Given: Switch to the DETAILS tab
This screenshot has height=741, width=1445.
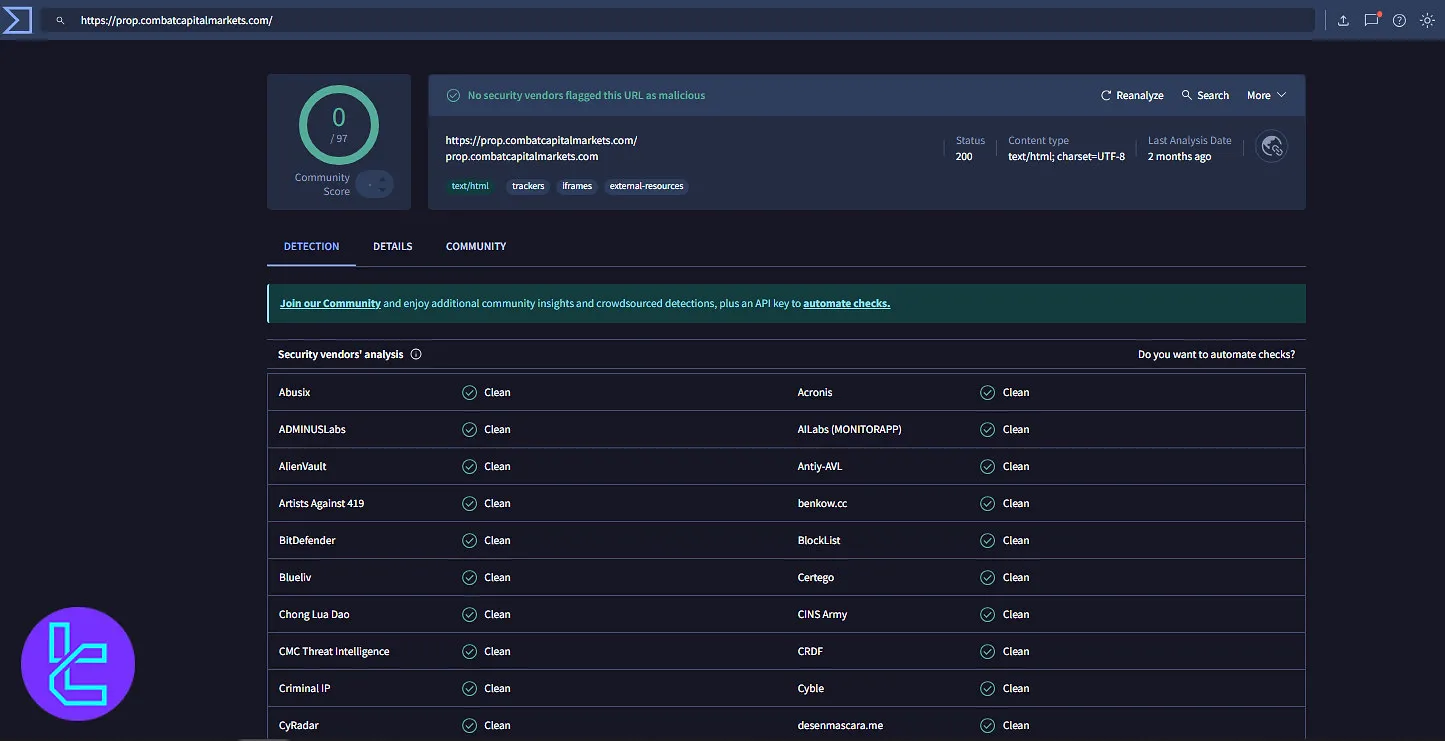Looking at the screenshot, I should click(392, 246).
